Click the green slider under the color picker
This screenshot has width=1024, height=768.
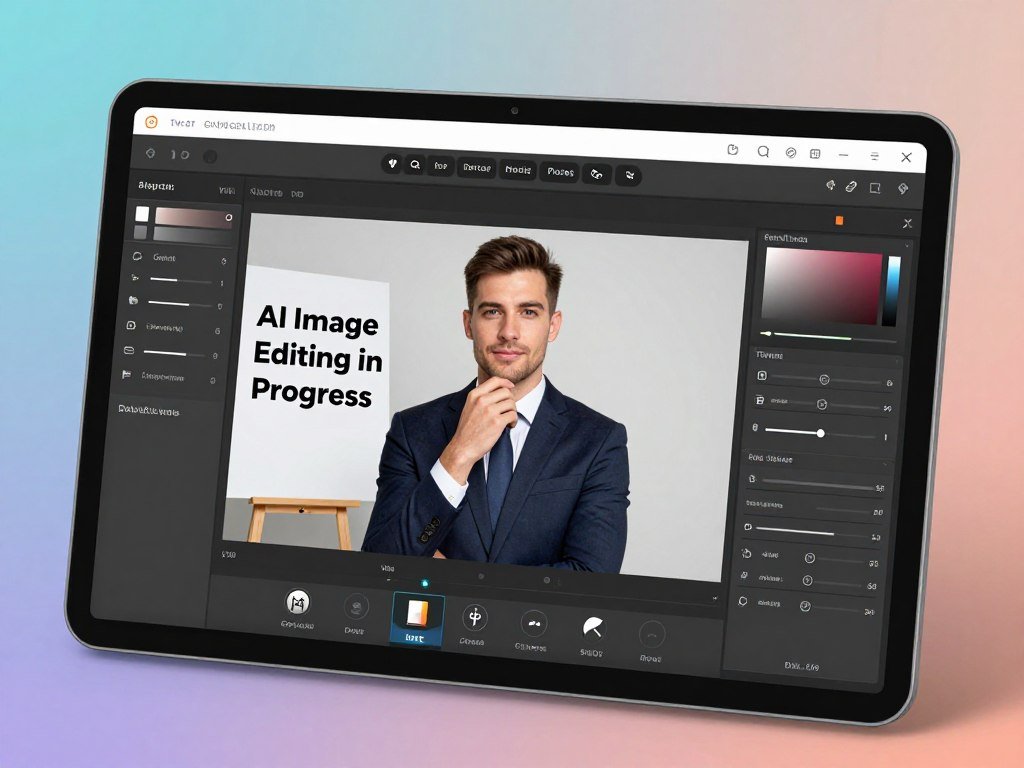[829, 337]
